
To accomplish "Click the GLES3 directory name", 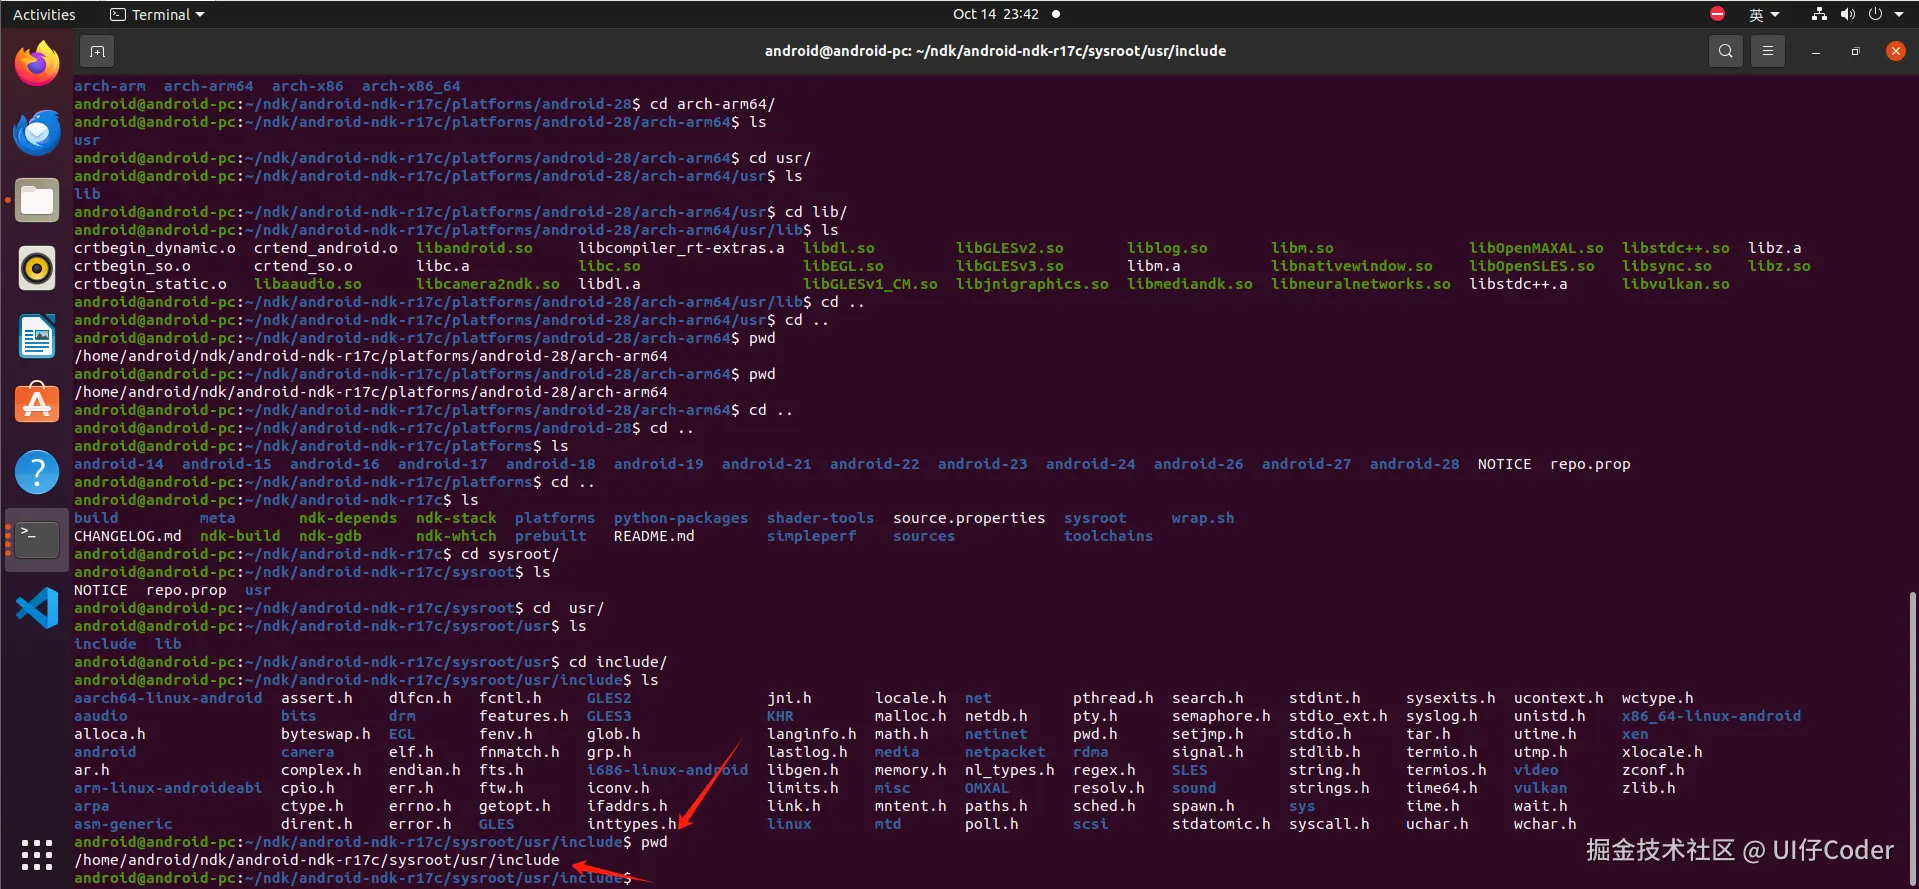I will 609,716.
